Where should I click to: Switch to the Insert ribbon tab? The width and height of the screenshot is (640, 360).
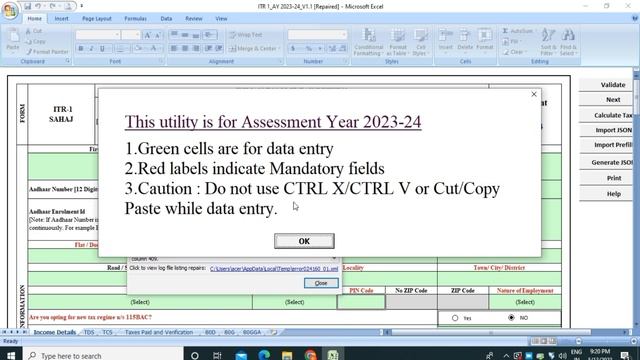62,18
